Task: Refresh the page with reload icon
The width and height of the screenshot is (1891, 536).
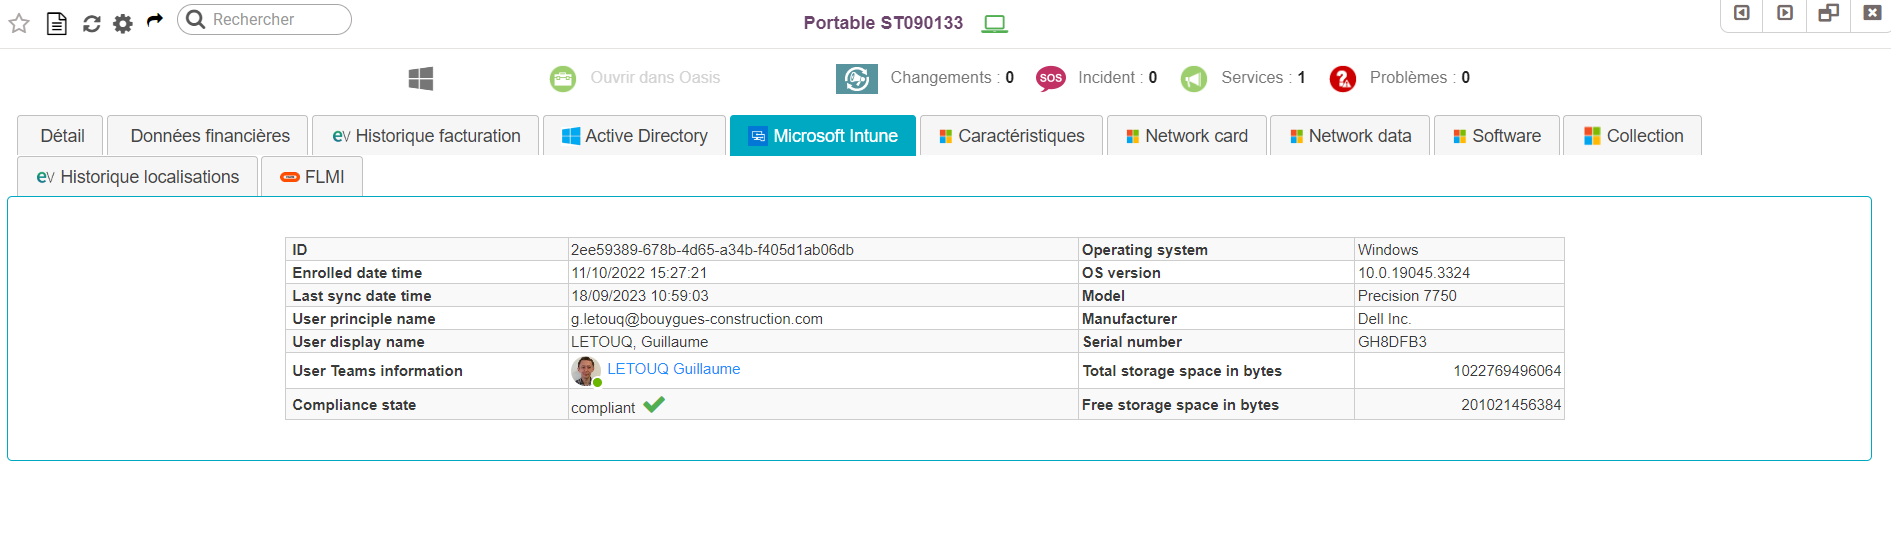Action: (91, 23)
